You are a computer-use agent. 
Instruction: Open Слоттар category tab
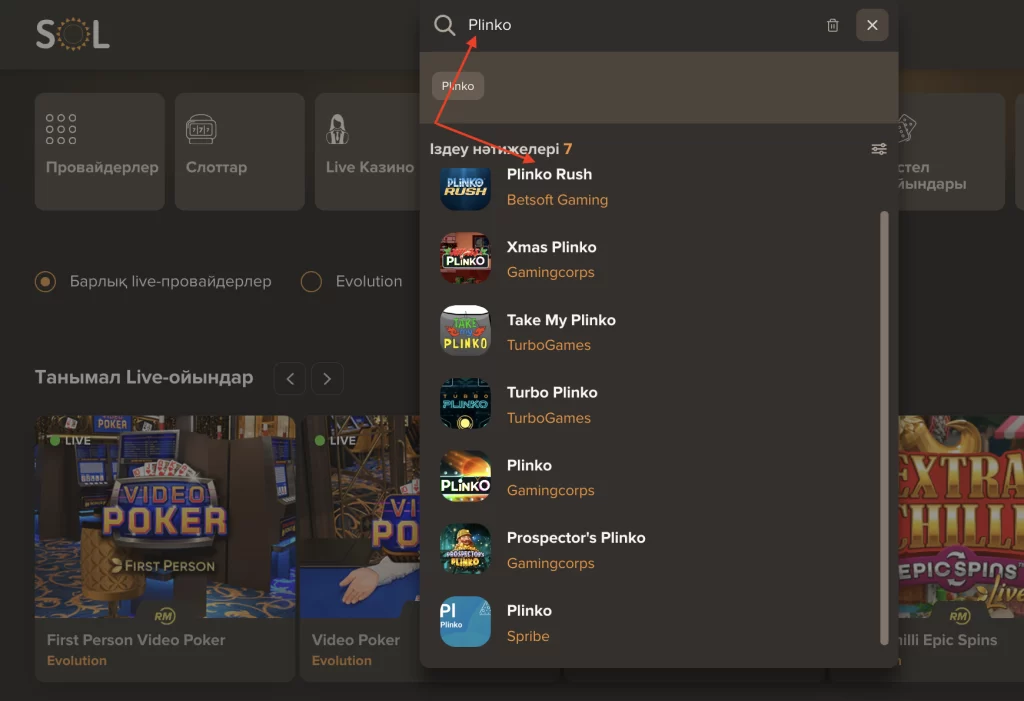tap(240, 152)
